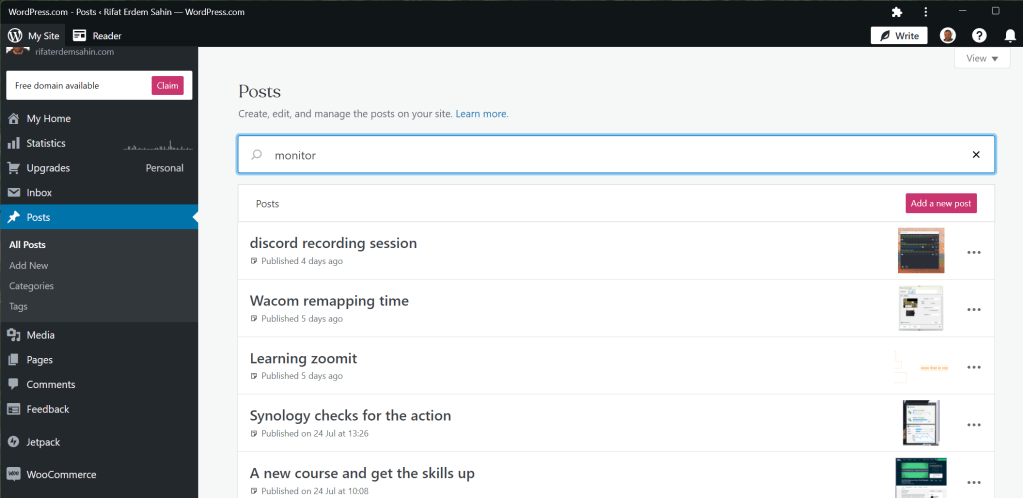The width and height of the screenshot is (1023, 498).
Task: Open the Inbox menu item
Action: (99, 193)
